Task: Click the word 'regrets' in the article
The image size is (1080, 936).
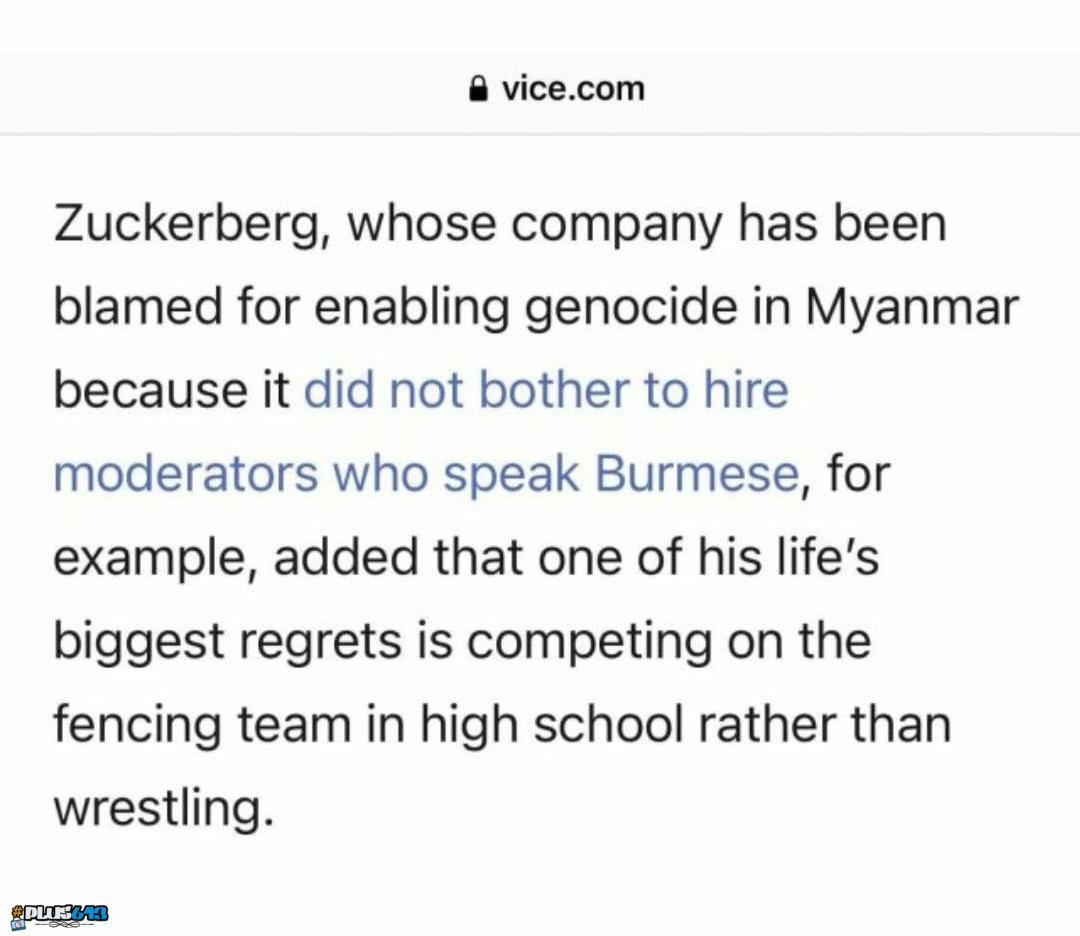Action: [320, 641]
